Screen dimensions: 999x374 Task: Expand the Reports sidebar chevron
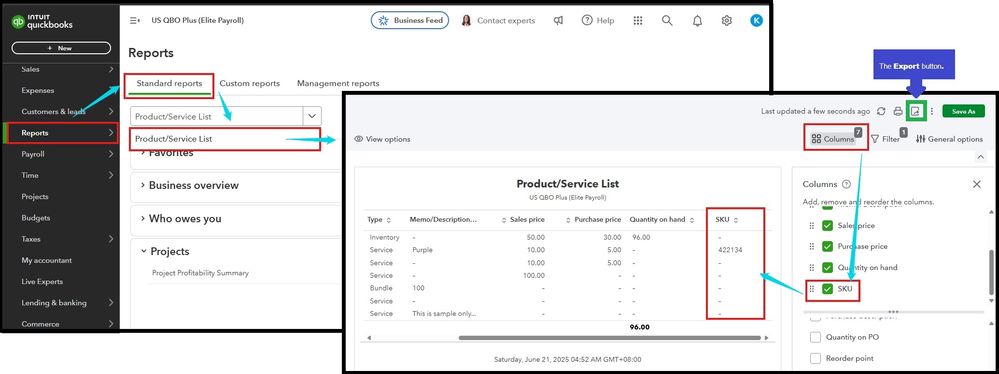(x=111, y=133)
